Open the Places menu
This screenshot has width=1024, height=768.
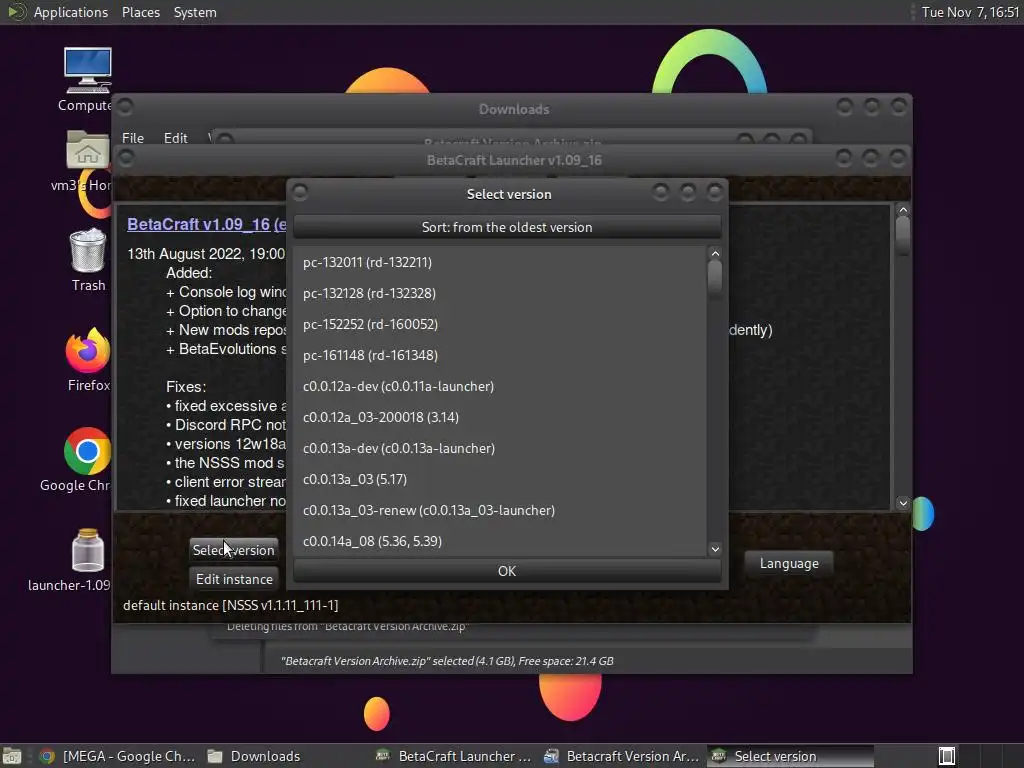pyautogui.click(x=140, y=12)
